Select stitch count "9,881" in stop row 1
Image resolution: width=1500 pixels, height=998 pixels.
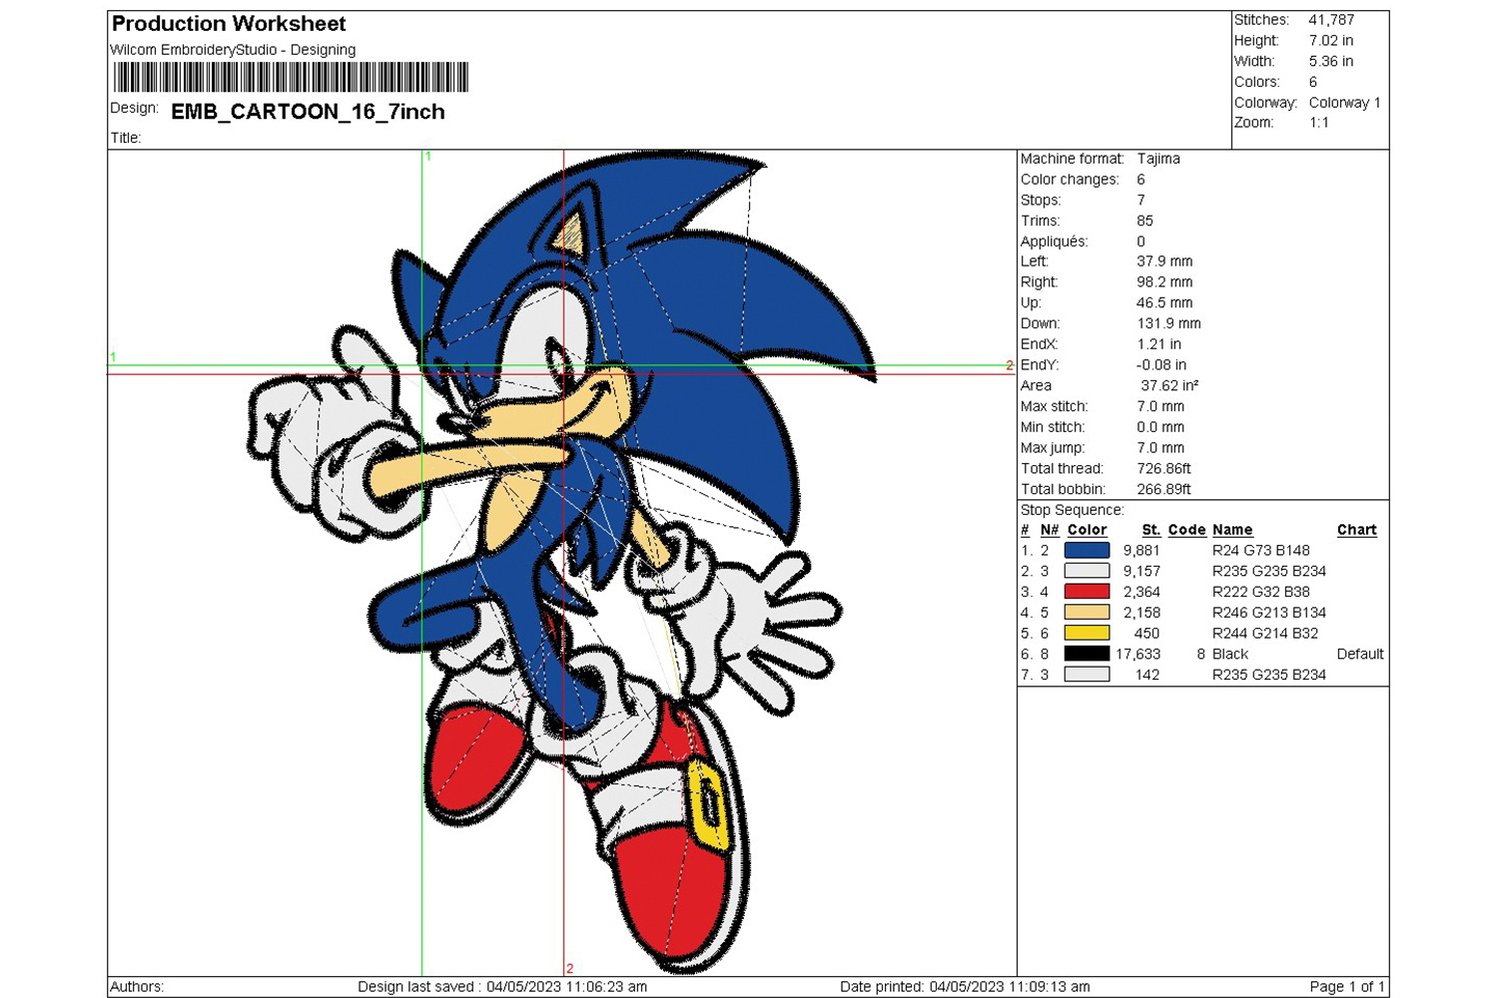click(x=1142, y=550)
